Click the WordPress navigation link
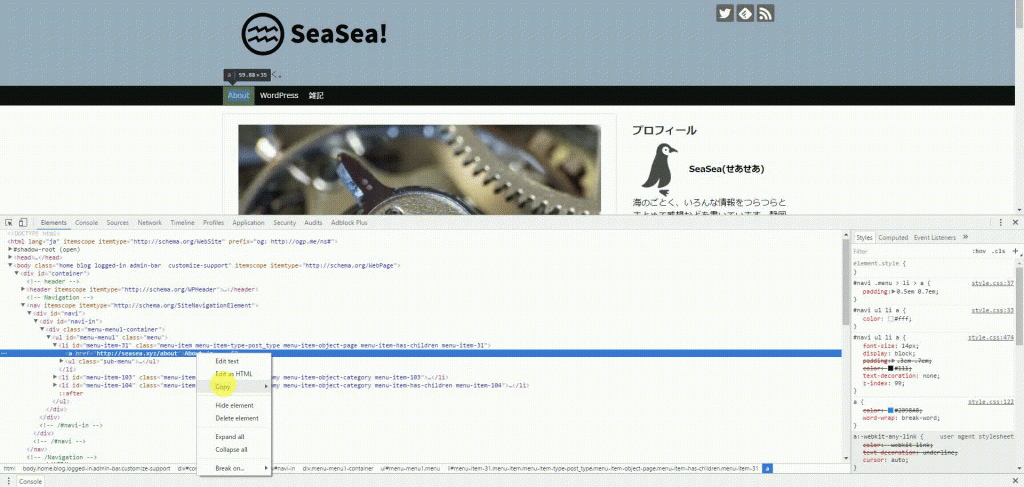The image size is (1024, 487). click(279, 95)
